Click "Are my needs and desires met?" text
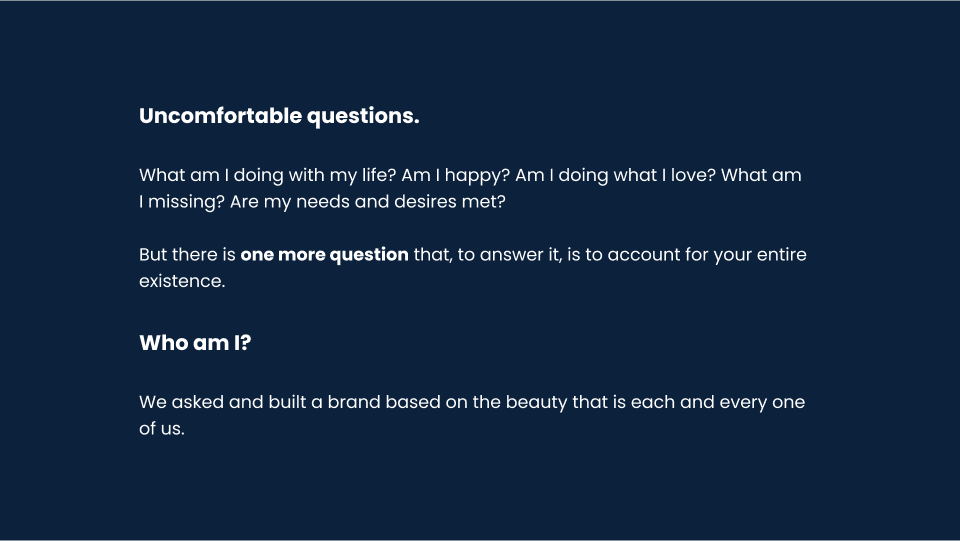The width and height of the screenshot is (960, 541). [x=368, y=201]
